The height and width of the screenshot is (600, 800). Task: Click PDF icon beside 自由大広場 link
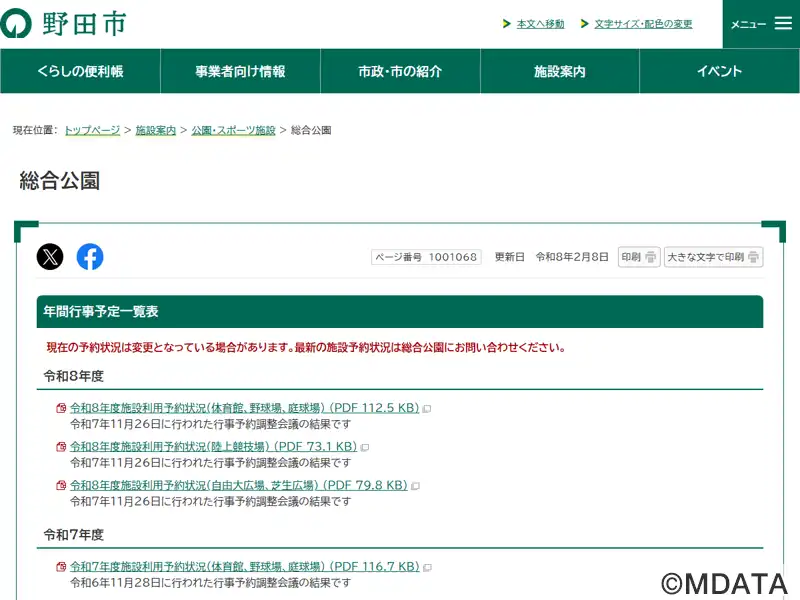62,486
